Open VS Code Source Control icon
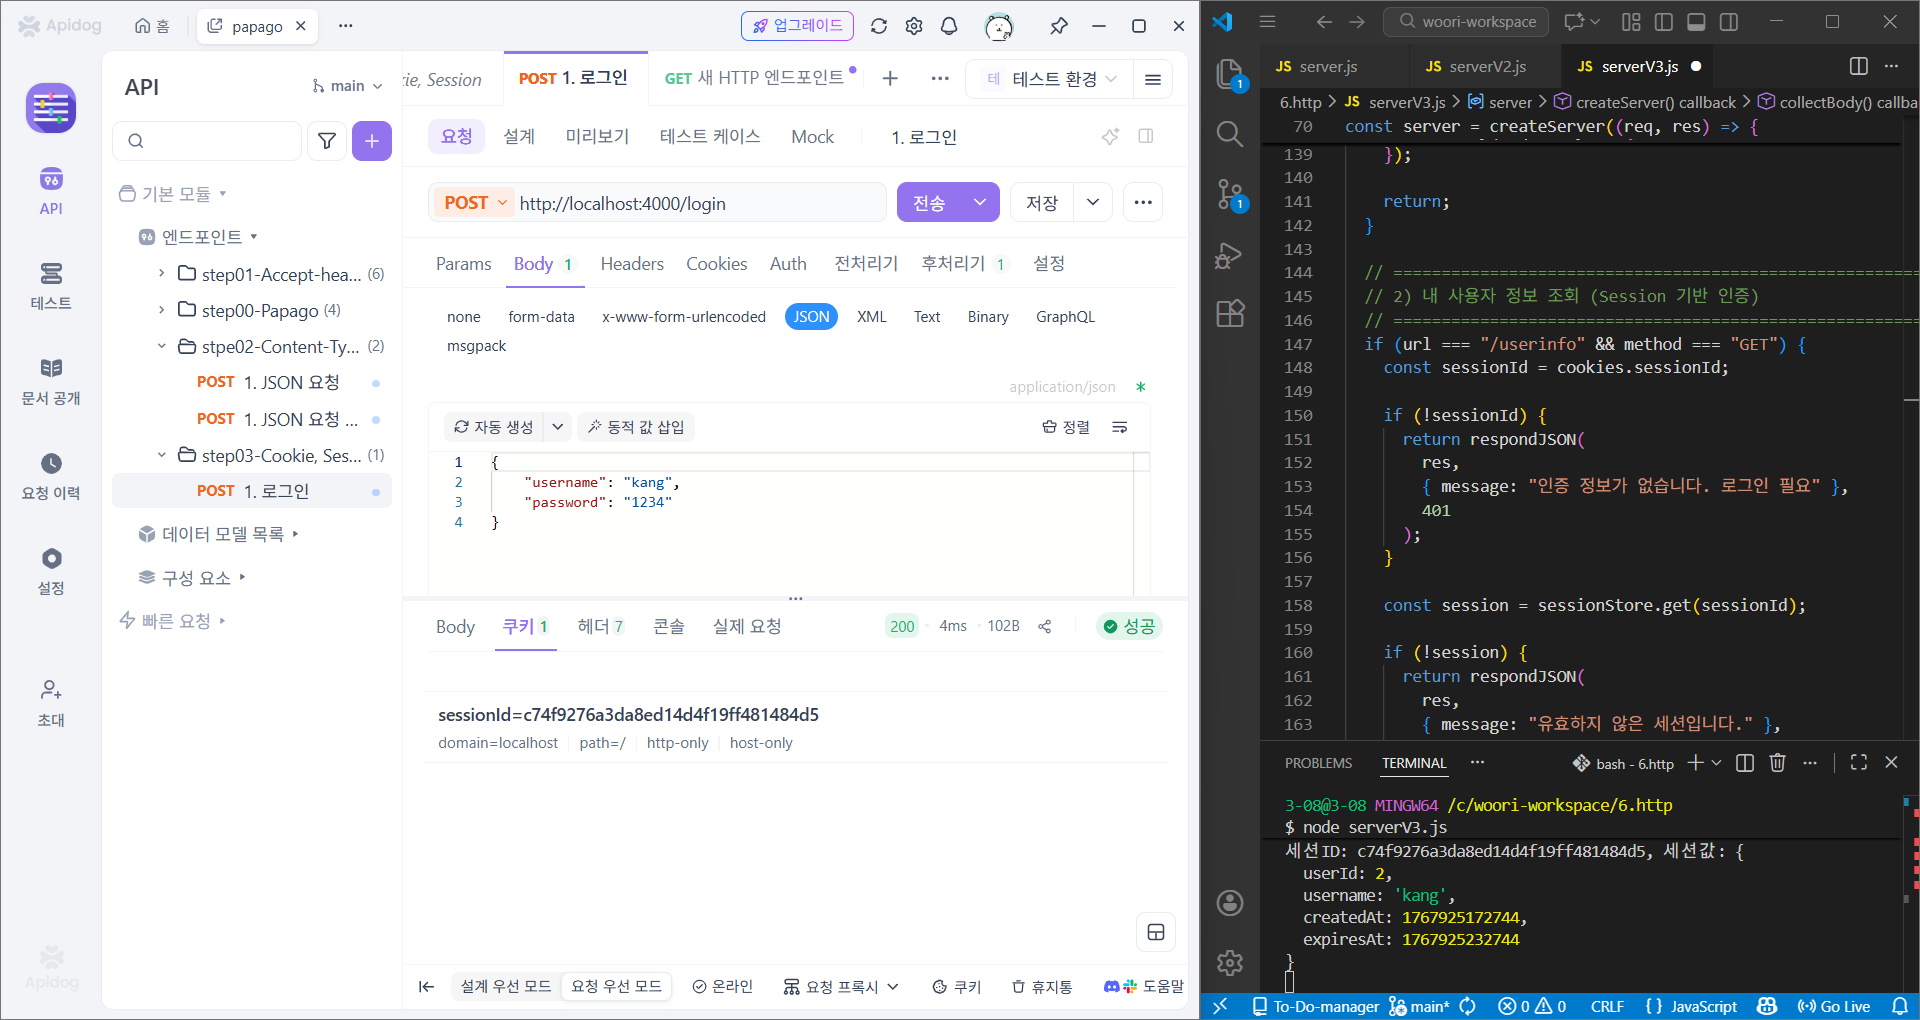The image size is (1920, 1020). pyautogui.click(x=1230, y=195)
